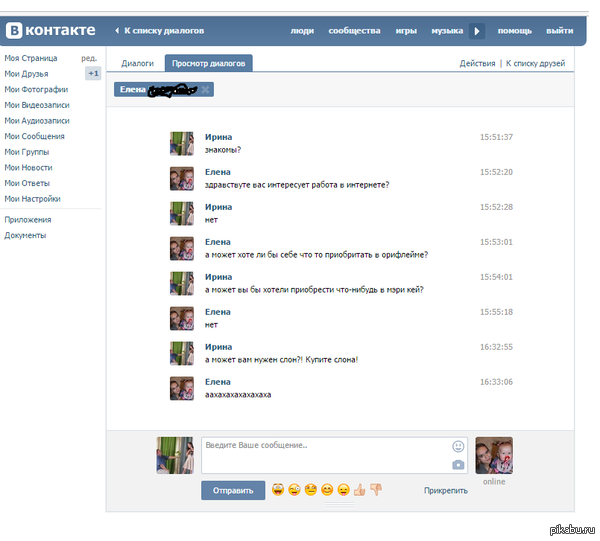Click Прикрепить to attach a file
600x541 pixels.
pyautogui.click(x=445, y=491)
